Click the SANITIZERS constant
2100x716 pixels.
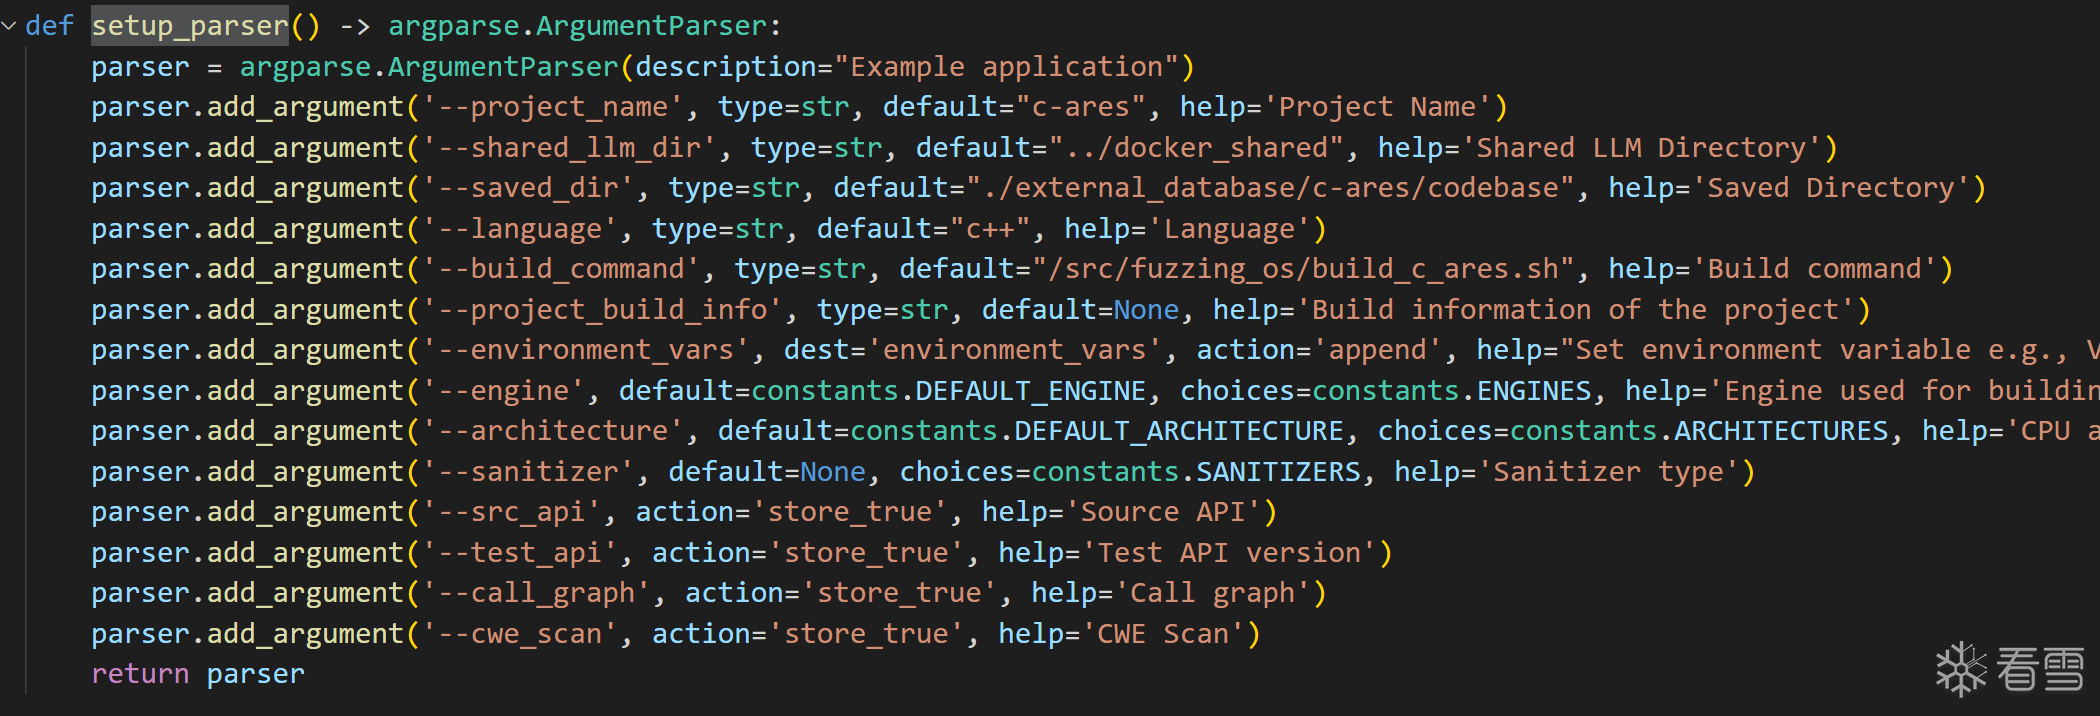click(x=1278, y=472)
